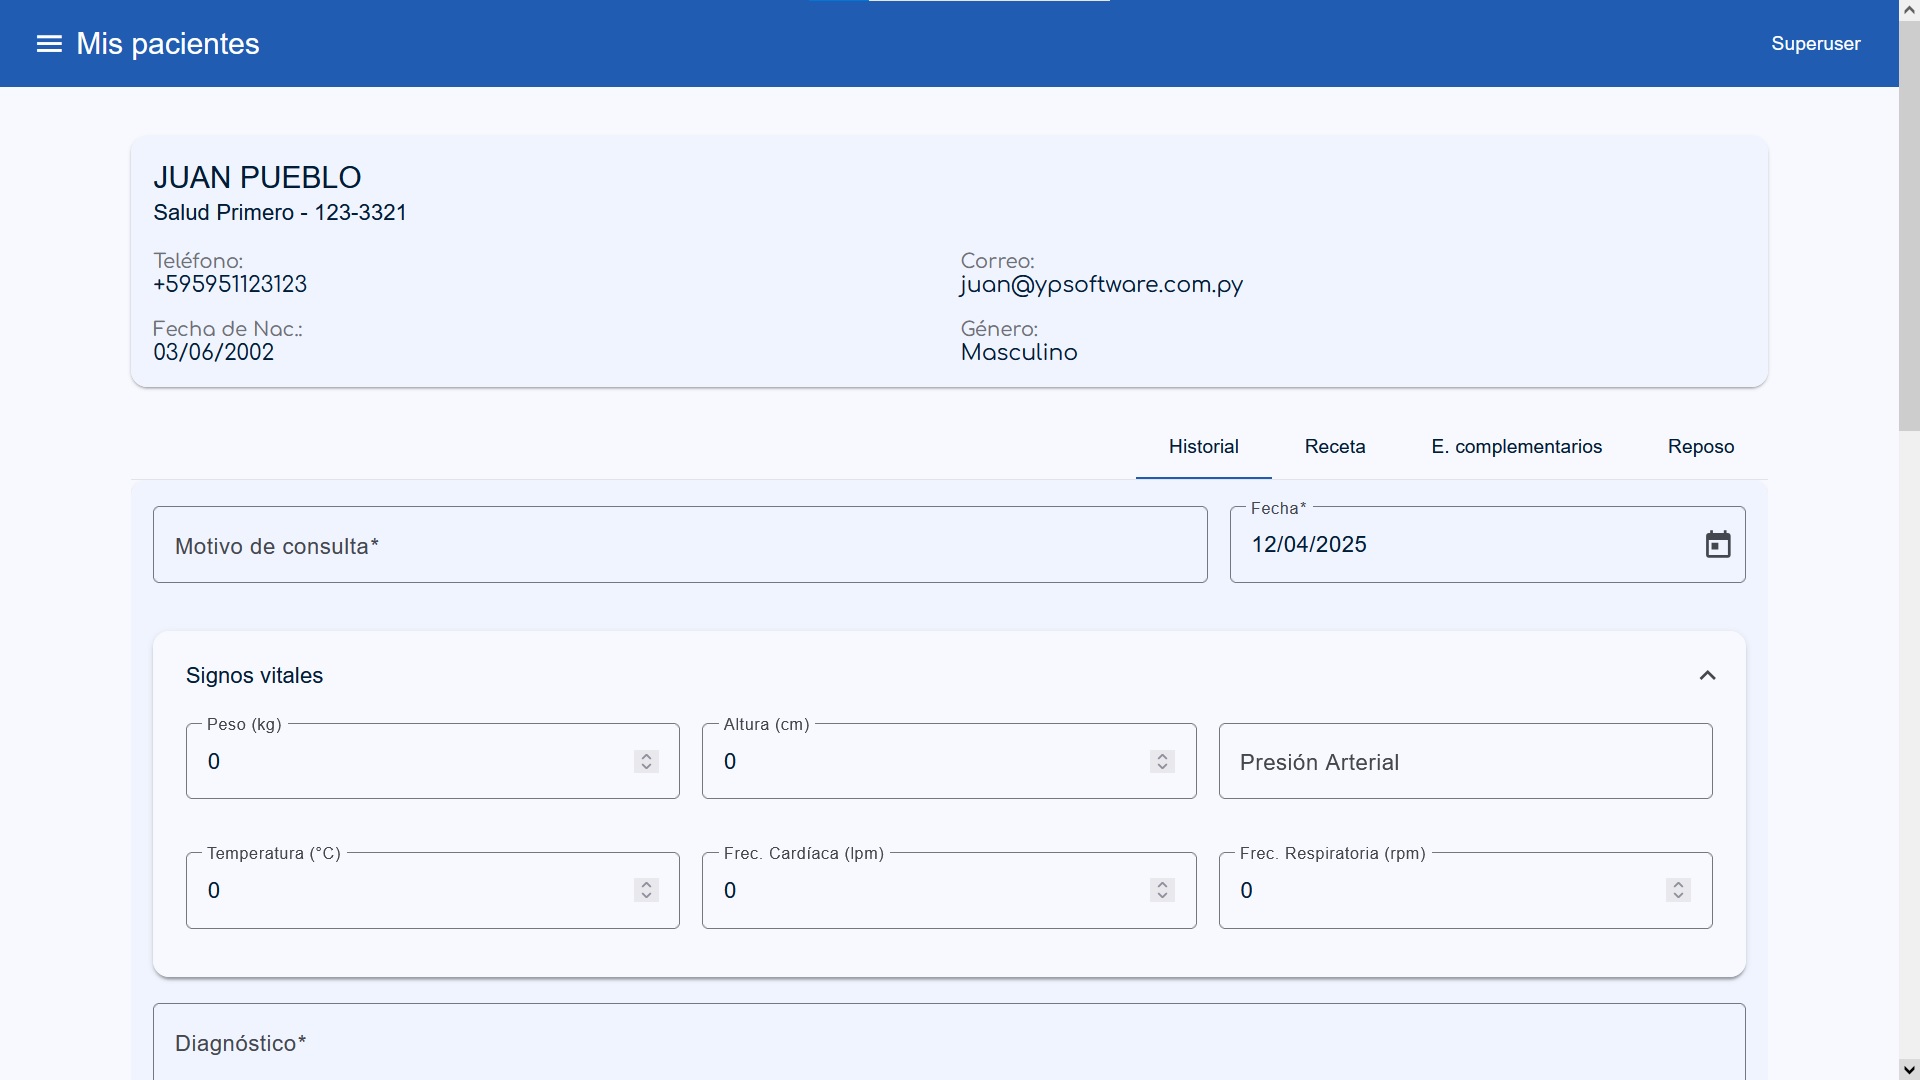
Task: Click the Altura (cm) spinner arrows
Action: pos(1162,762)
